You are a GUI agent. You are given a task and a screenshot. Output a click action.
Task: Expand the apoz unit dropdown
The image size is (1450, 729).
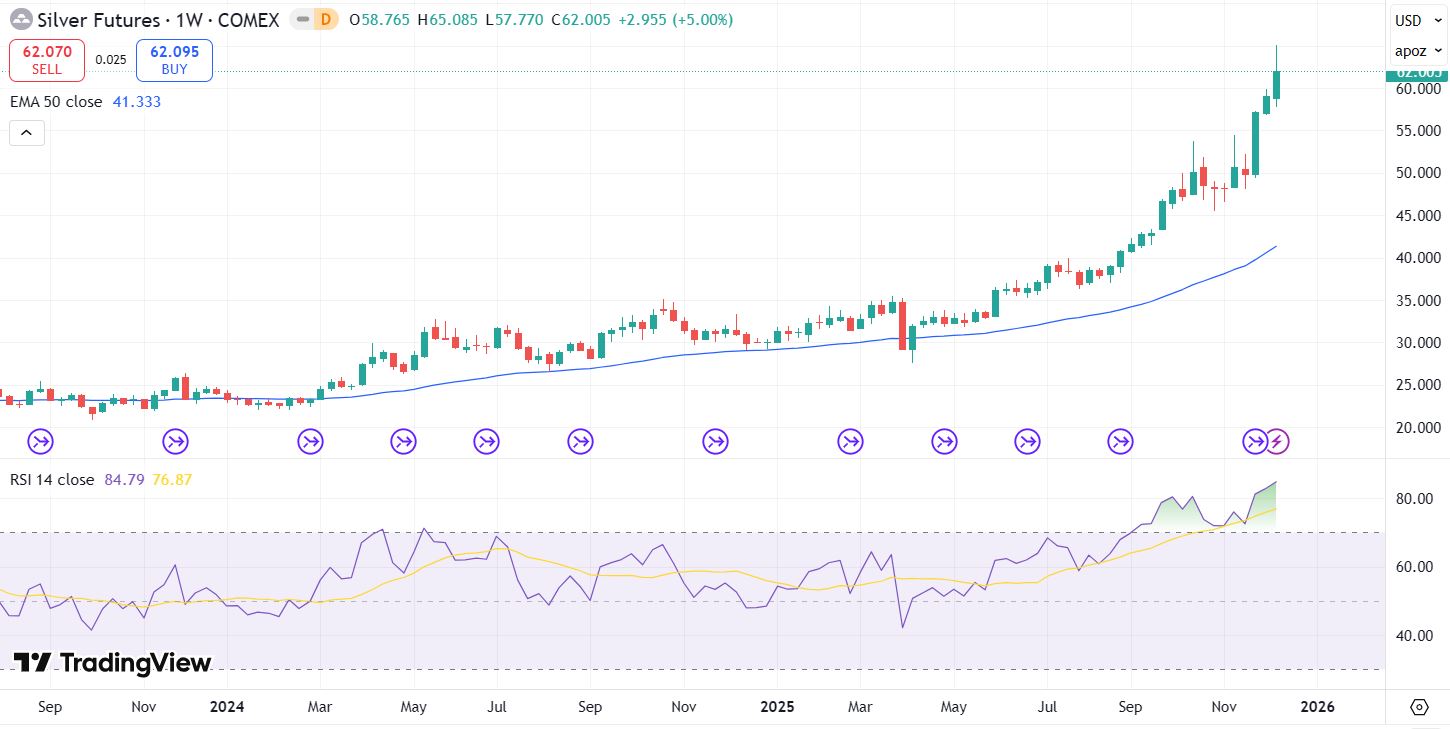point(1418,50)
